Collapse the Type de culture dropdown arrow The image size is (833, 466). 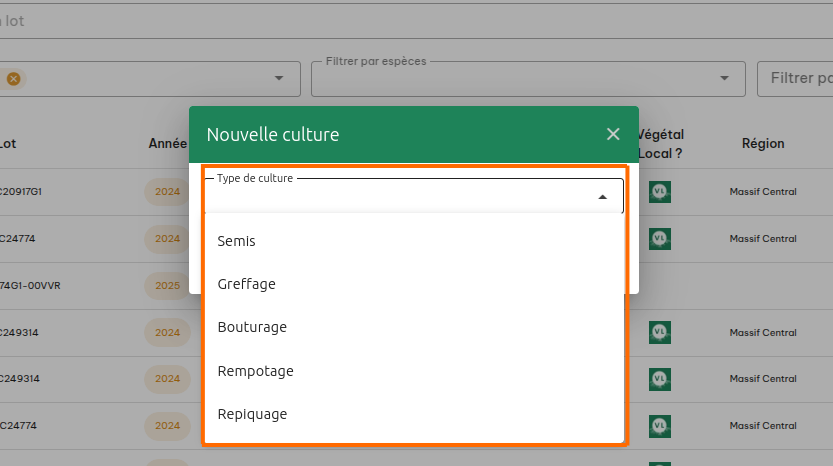[602, 197]
